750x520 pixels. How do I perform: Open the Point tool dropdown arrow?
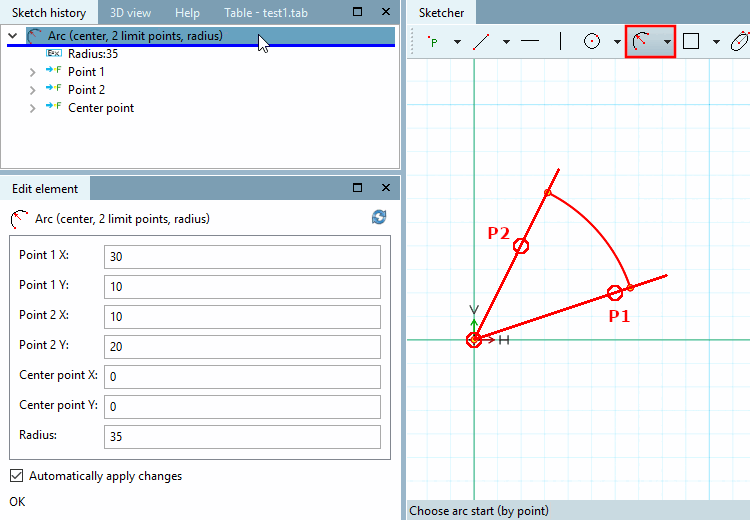(x=457, y=42)
